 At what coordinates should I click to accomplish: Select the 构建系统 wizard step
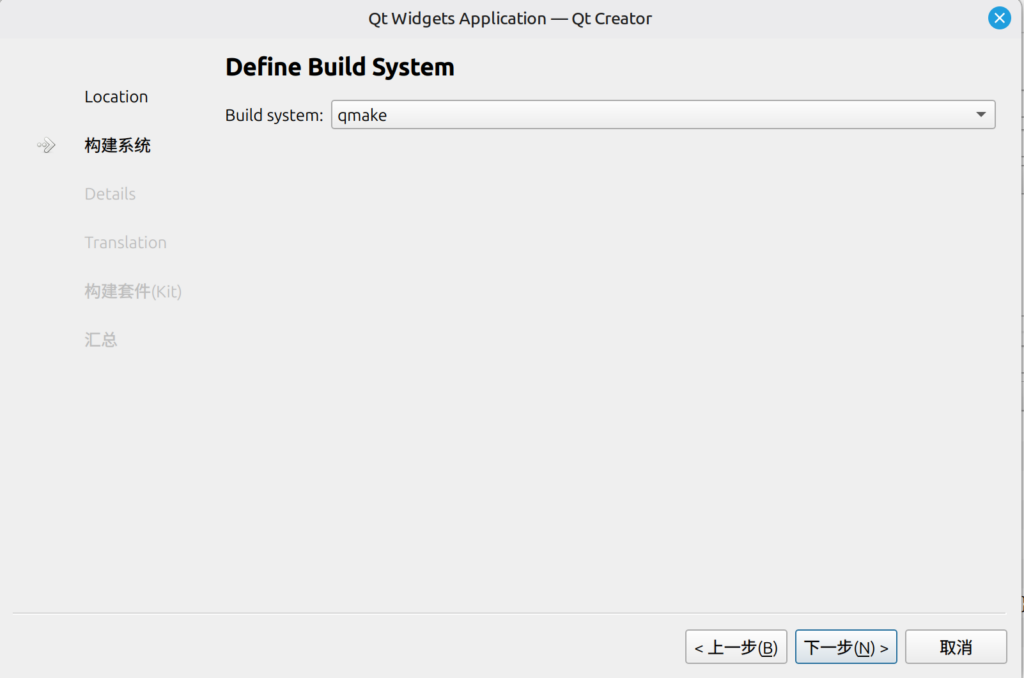[118, 145]
